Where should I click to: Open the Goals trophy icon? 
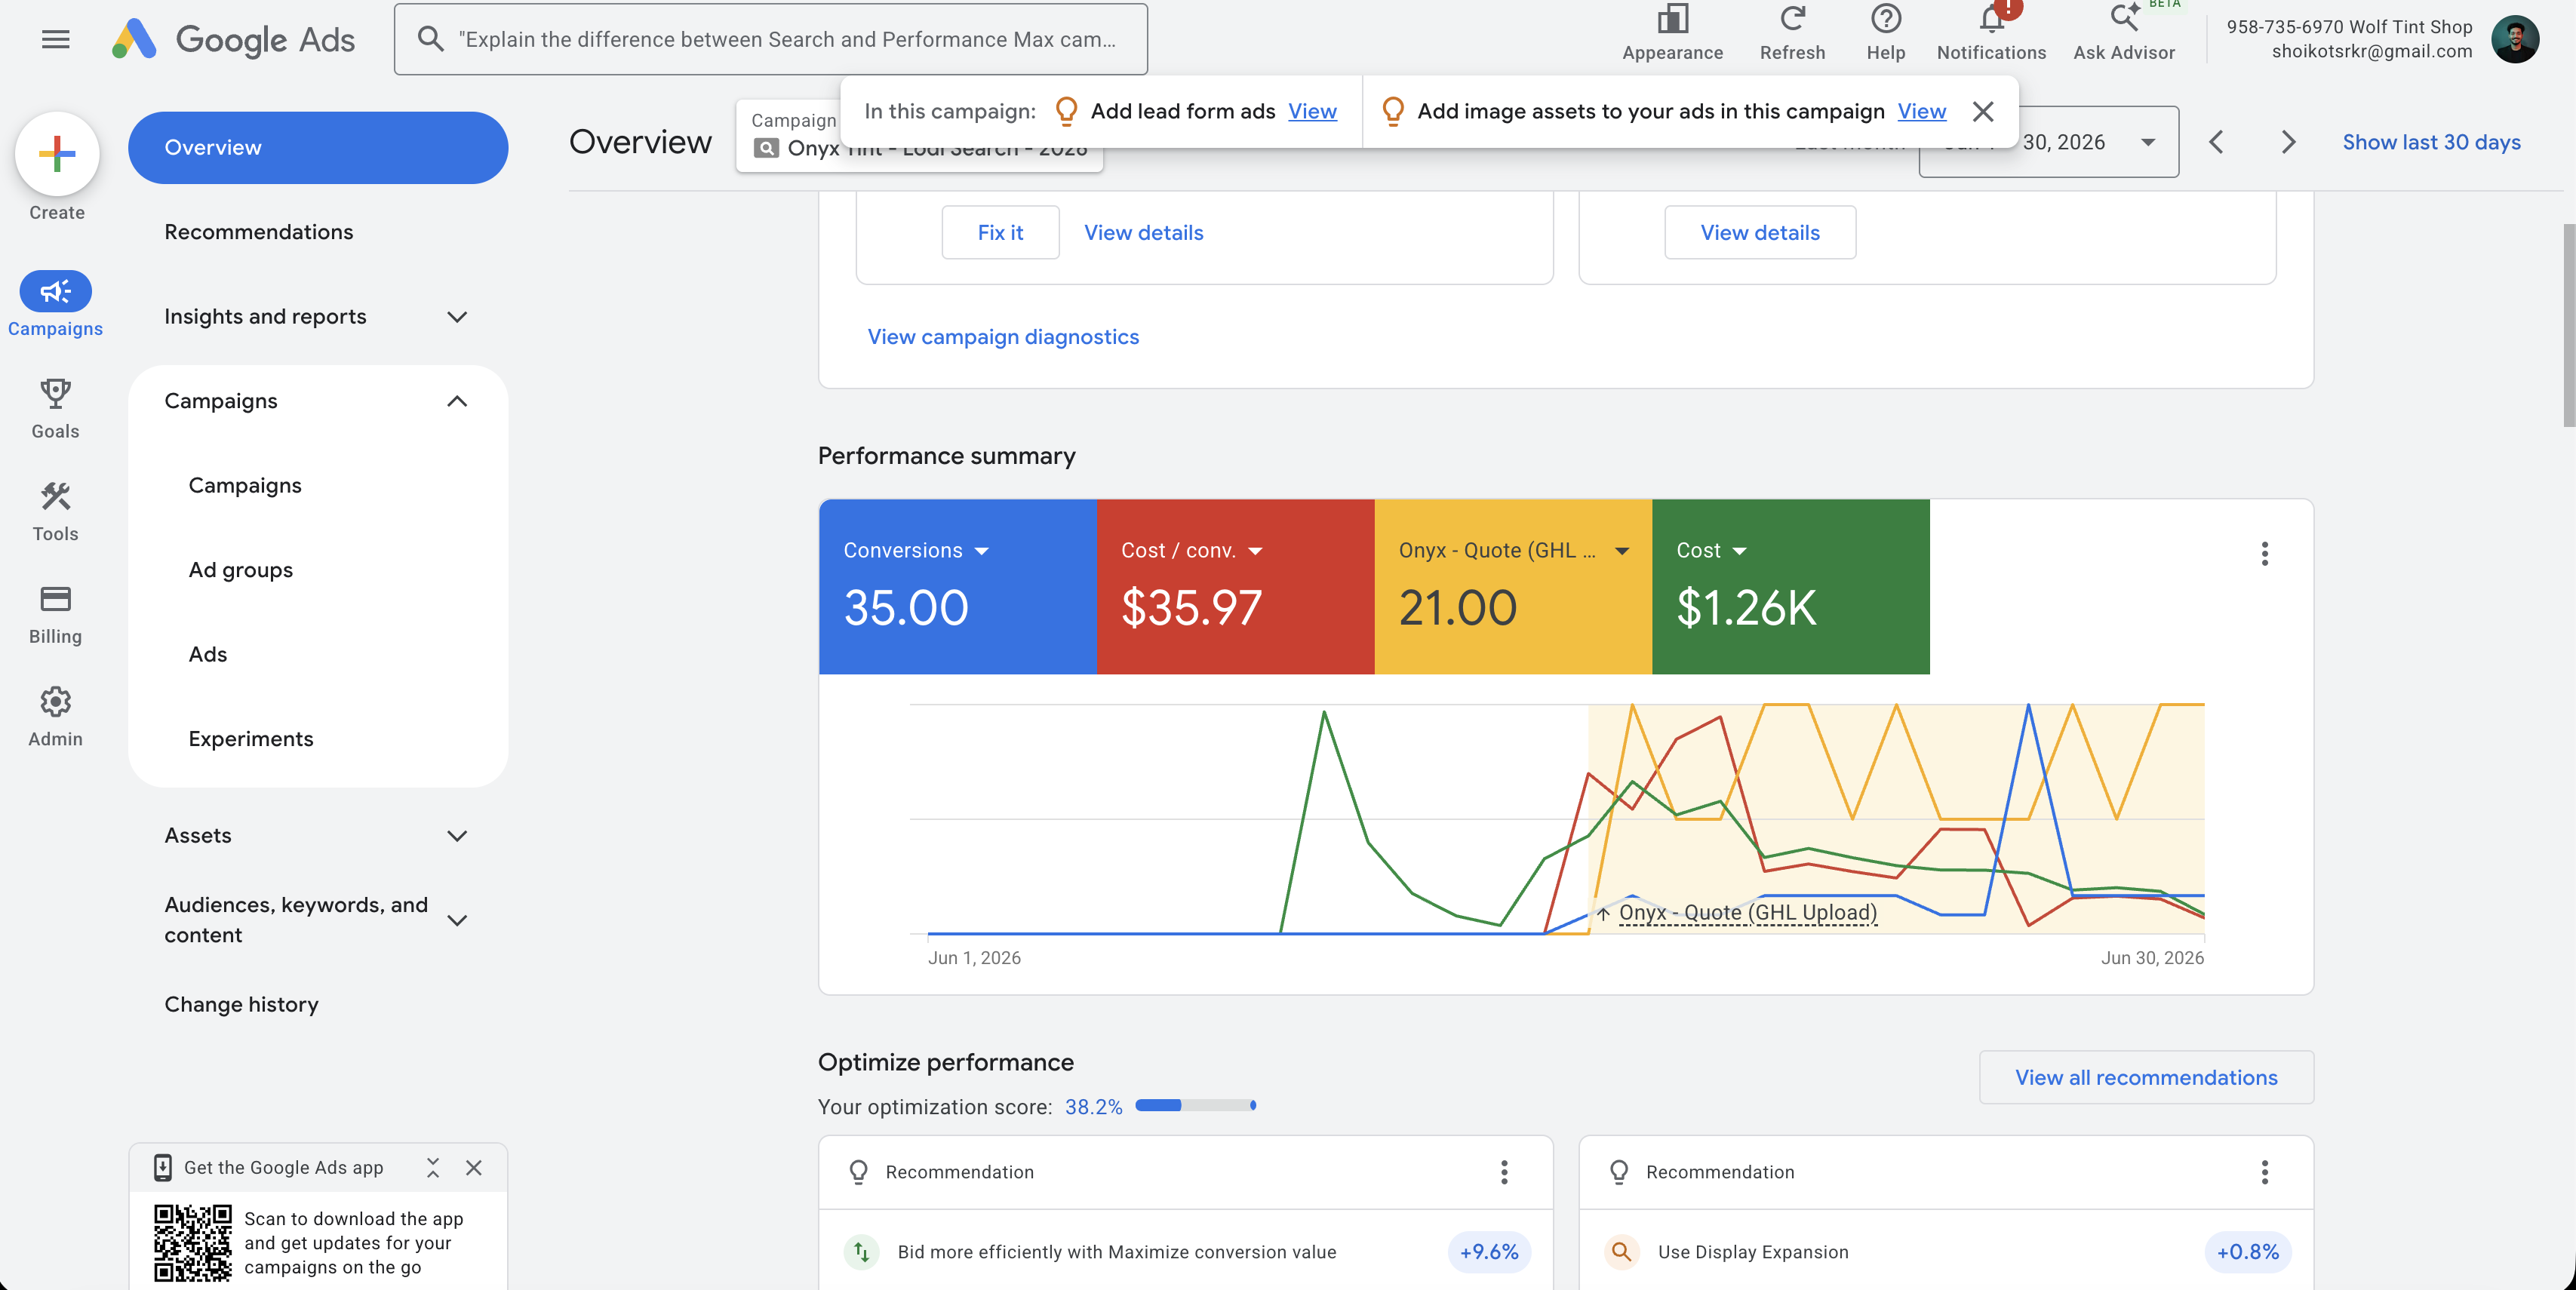55,393
